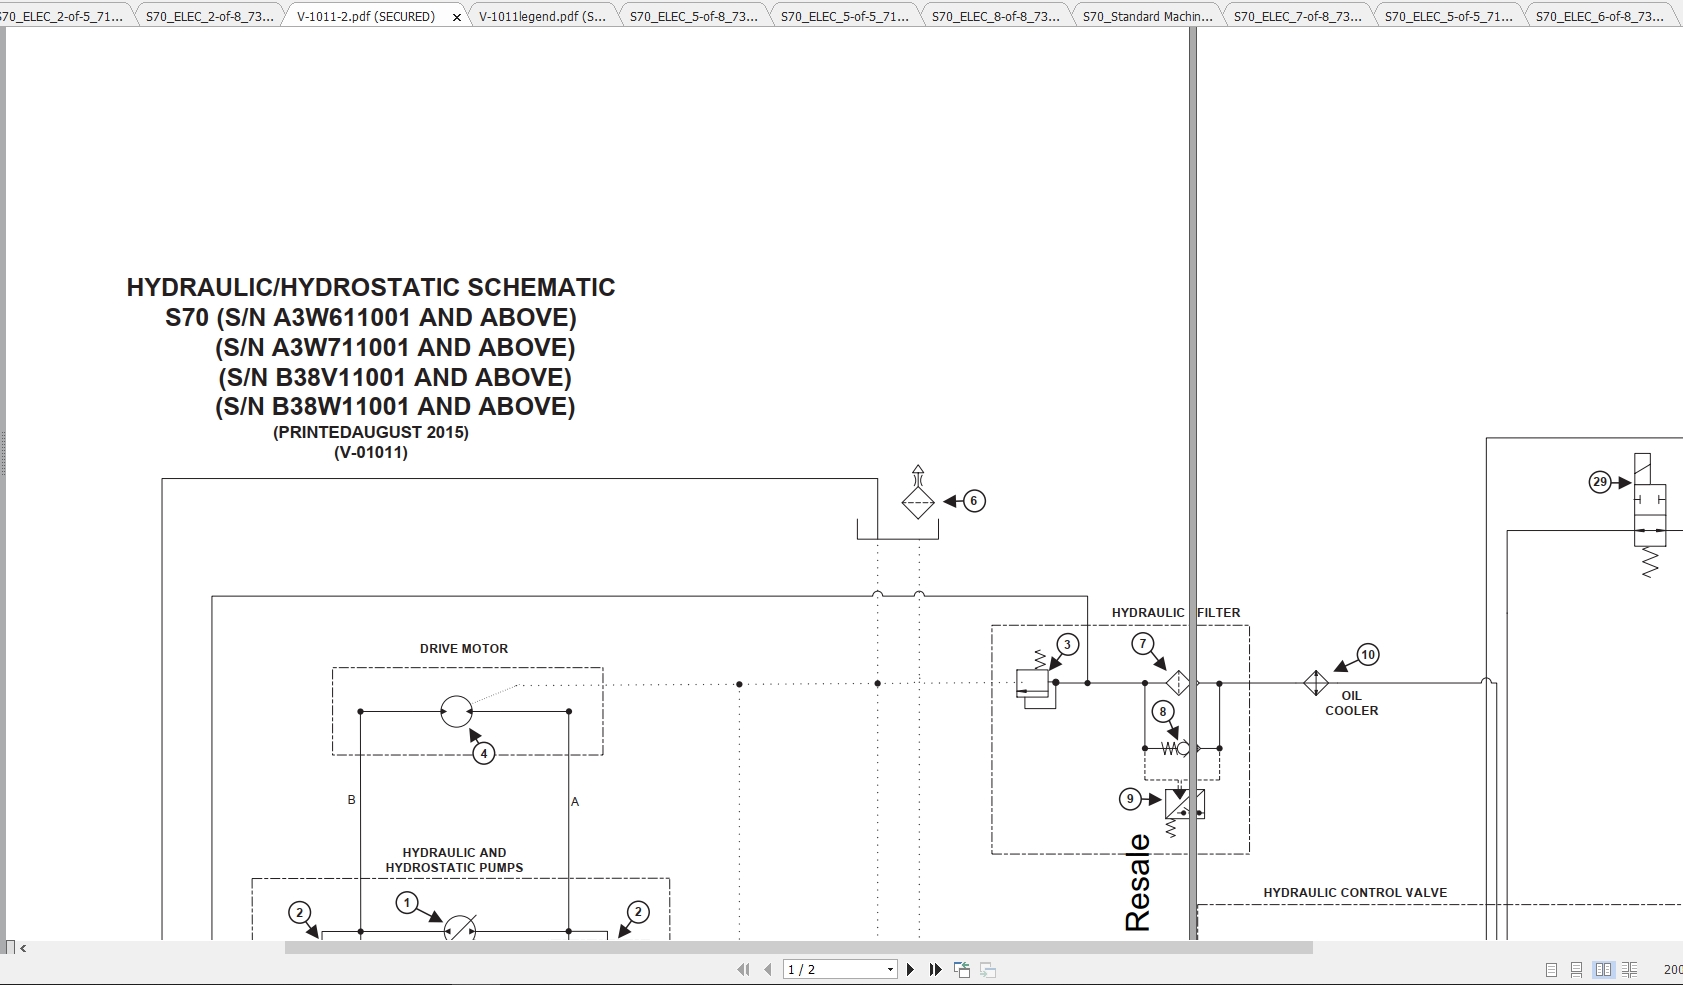Image resolution: width=1683 pixels, height=985 pixels.
Task: Navigate to previous page with arrow button
Action: click(768, 969)
